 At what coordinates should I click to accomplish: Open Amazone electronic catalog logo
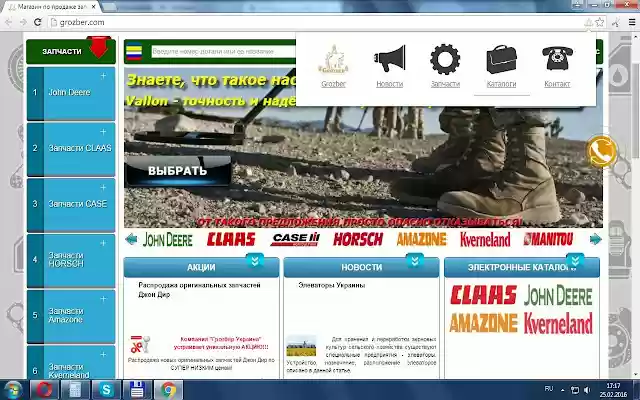tap(483, 323)
